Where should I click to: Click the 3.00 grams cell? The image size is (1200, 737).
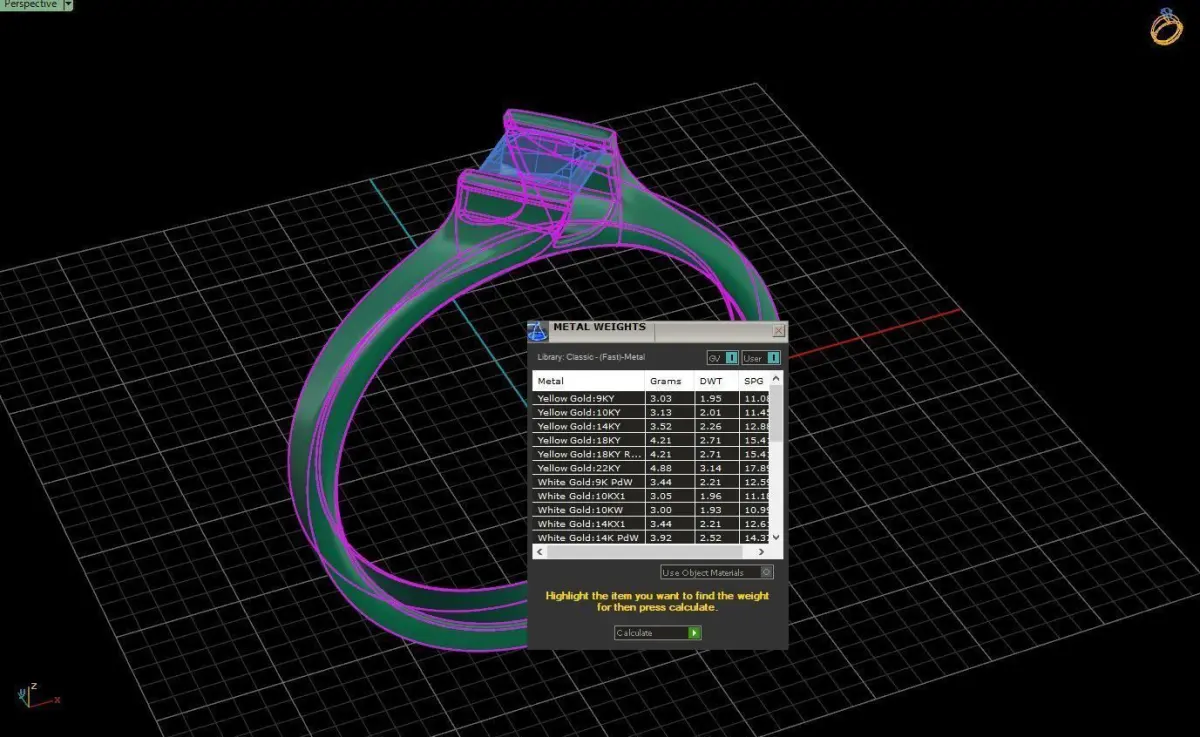point(669,510)
